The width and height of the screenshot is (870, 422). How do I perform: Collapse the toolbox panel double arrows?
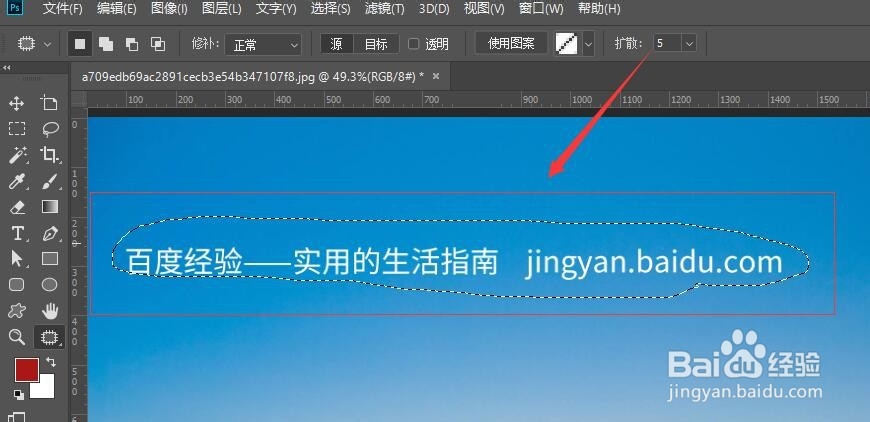point(7,67)
